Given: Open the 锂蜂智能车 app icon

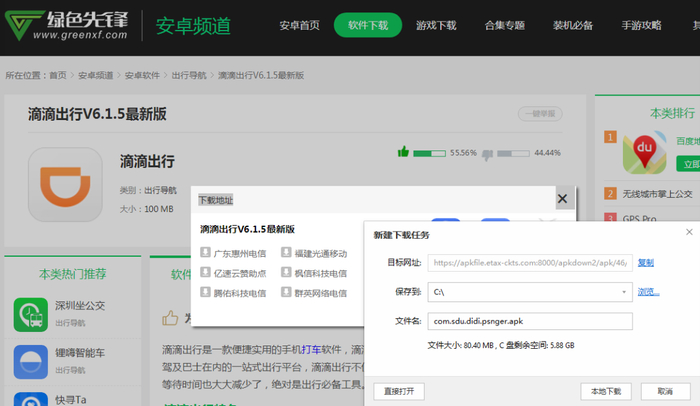Looking at the screenshot, I should point(31,361).
